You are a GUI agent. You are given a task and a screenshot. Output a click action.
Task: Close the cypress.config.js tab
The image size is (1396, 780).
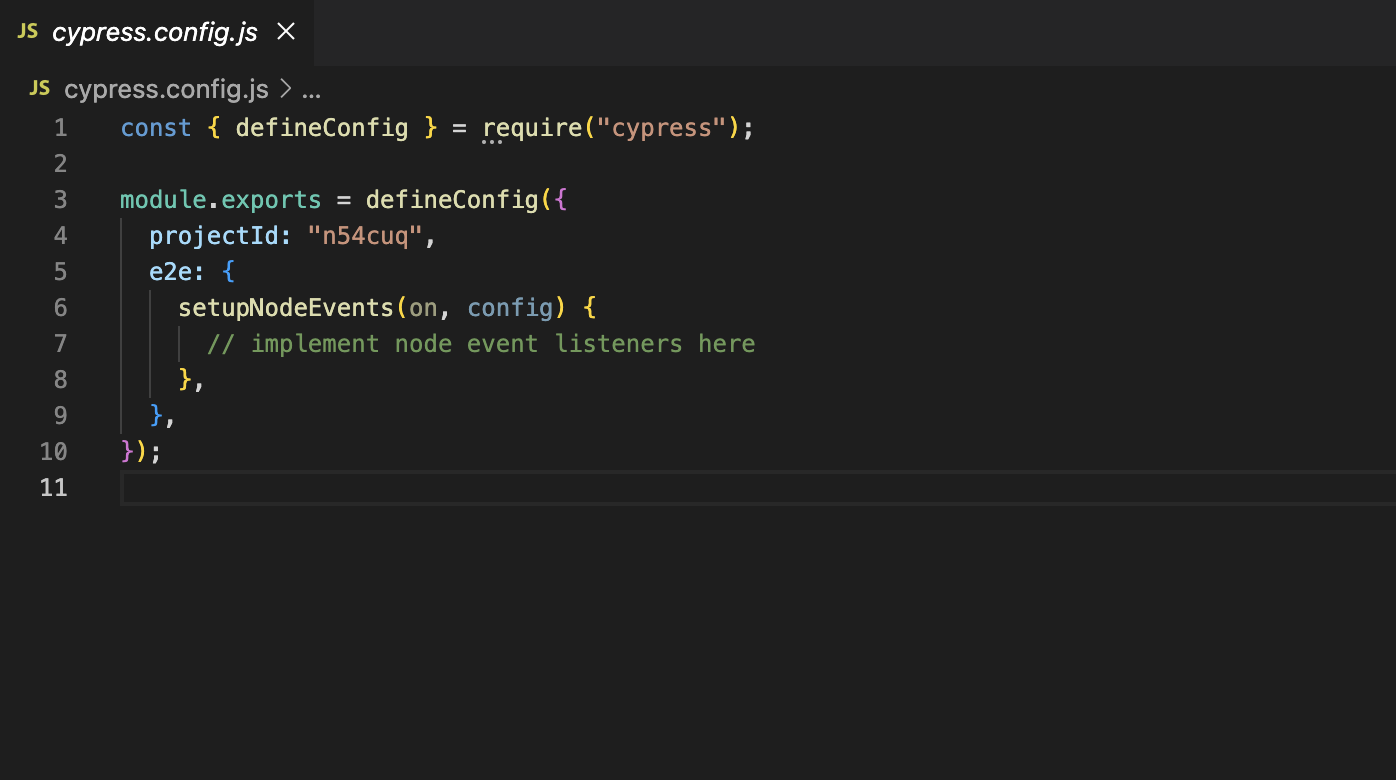(x=285, y=31)
